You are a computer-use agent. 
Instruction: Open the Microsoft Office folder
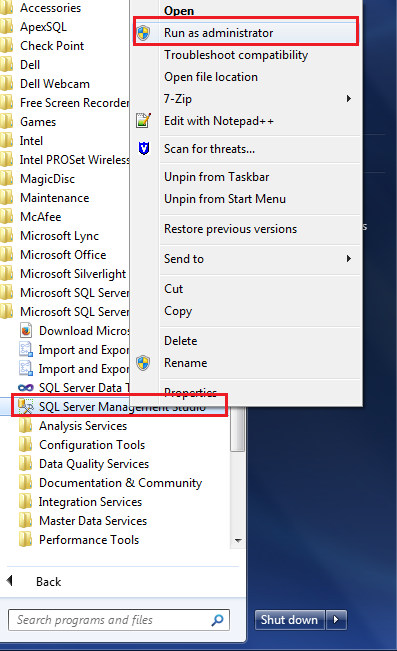click(63, 255)
